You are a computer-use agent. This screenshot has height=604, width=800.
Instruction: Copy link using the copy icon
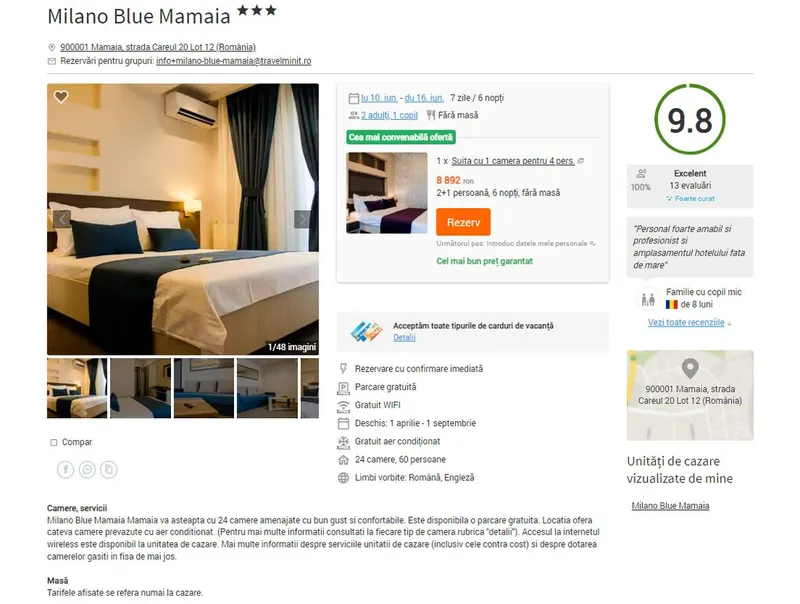click(109, 469)
